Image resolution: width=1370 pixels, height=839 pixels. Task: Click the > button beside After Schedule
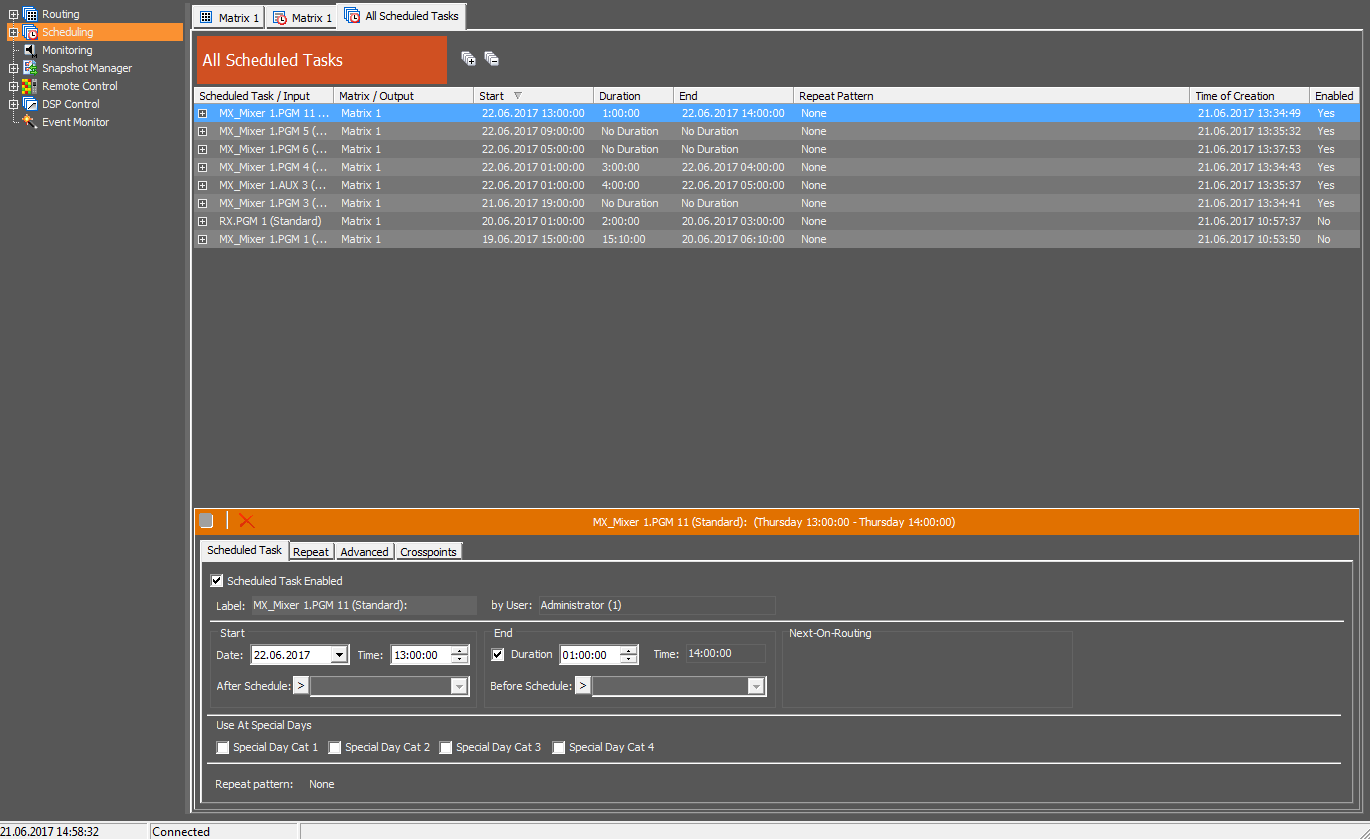(x=301, y=686)
